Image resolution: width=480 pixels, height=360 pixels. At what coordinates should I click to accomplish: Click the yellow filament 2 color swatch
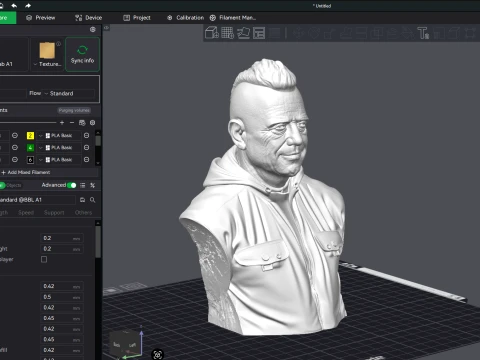coord(30,135)
